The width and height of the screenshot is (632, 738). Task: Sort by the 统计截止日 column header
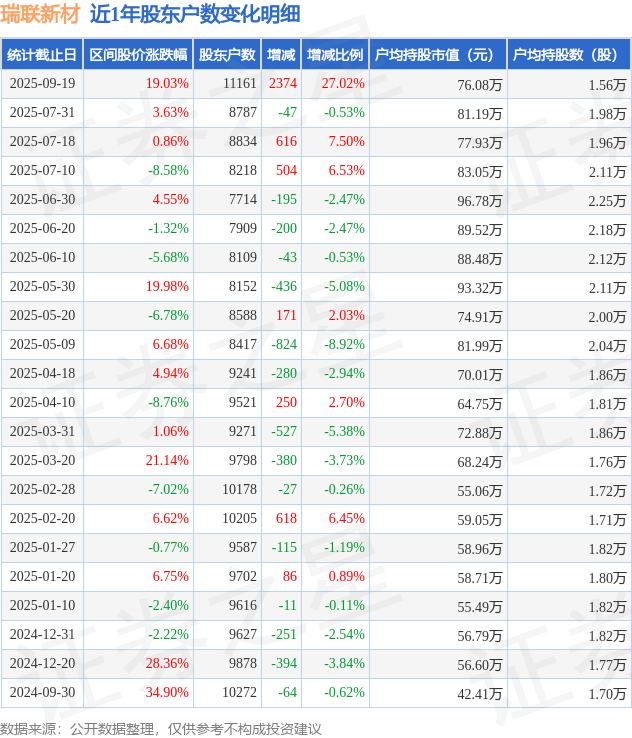[x=41, y=55]
